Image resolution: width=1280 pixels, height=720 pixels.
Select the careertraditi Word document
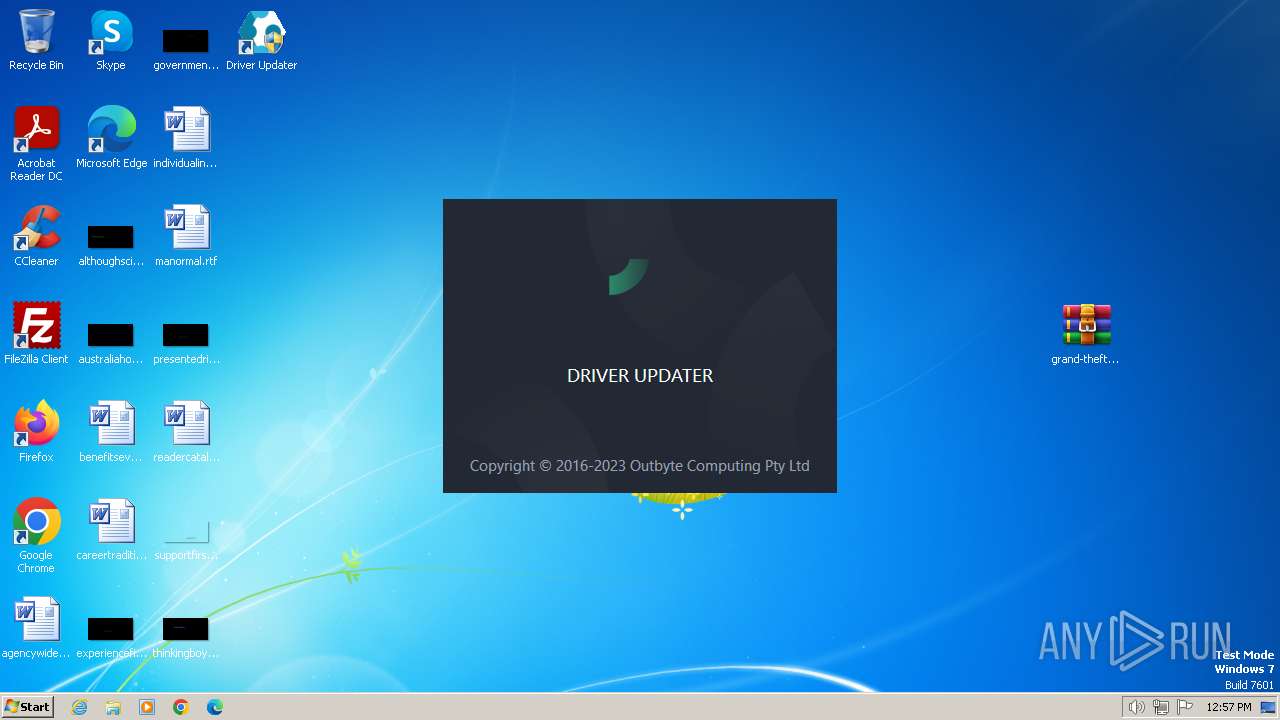coord(111,530)
